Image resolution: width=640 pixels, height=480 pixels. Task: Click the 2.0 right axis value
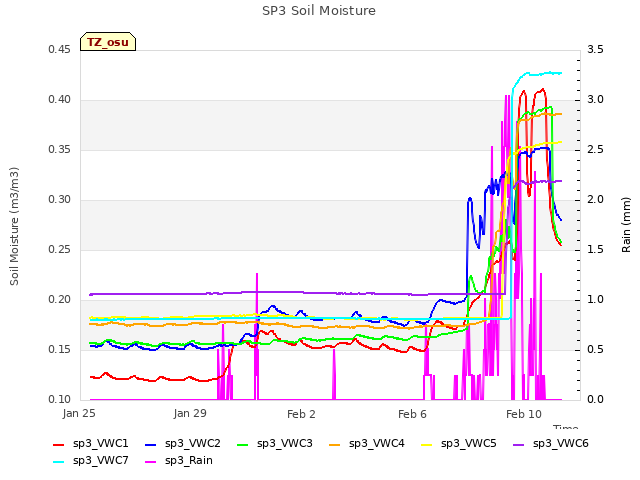point(596,200)
